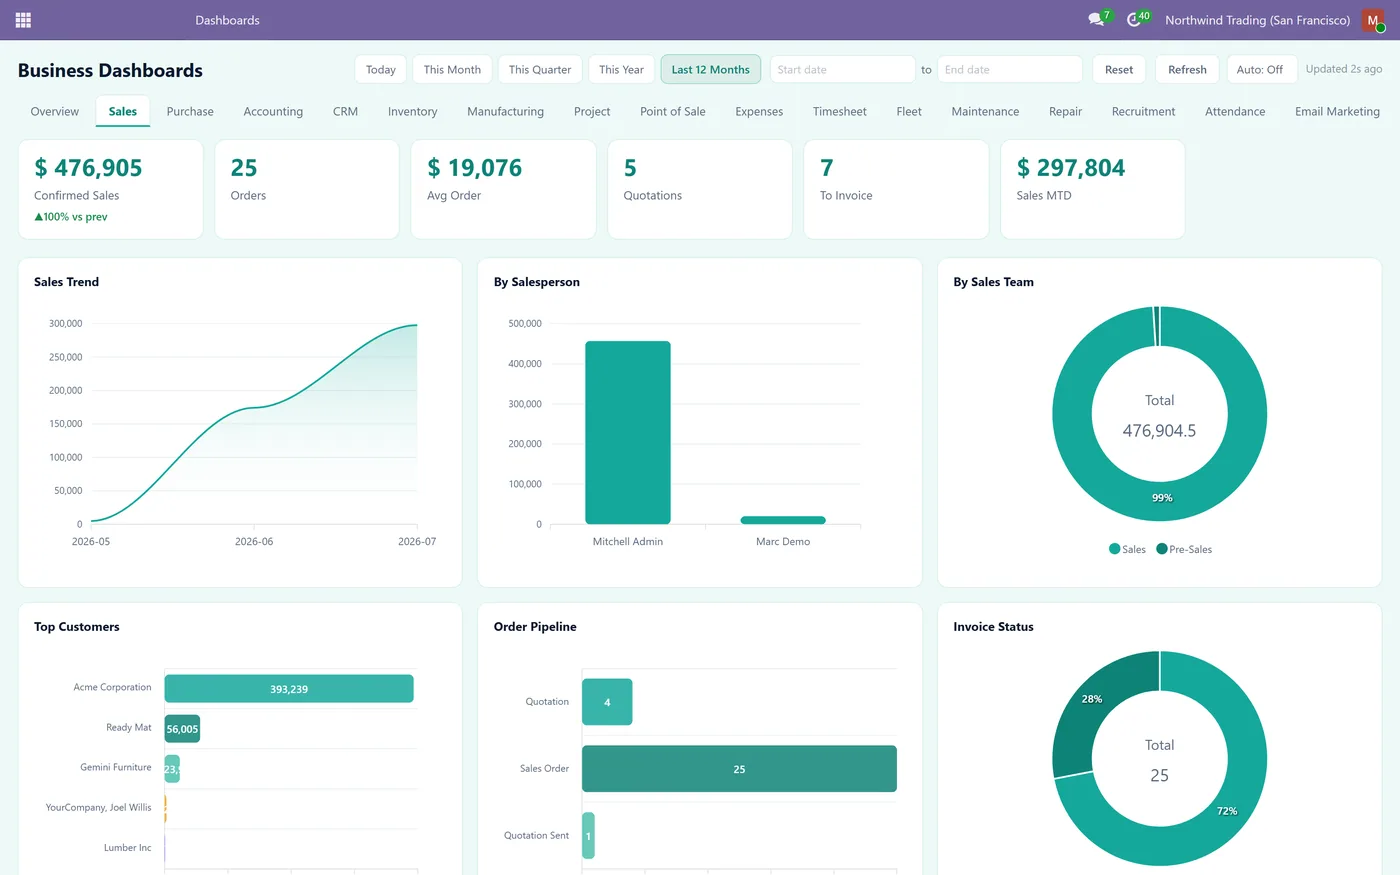The image size is (1400, 875).
Task: Open the Timesheet tab
Action: [x=840, y=111]
